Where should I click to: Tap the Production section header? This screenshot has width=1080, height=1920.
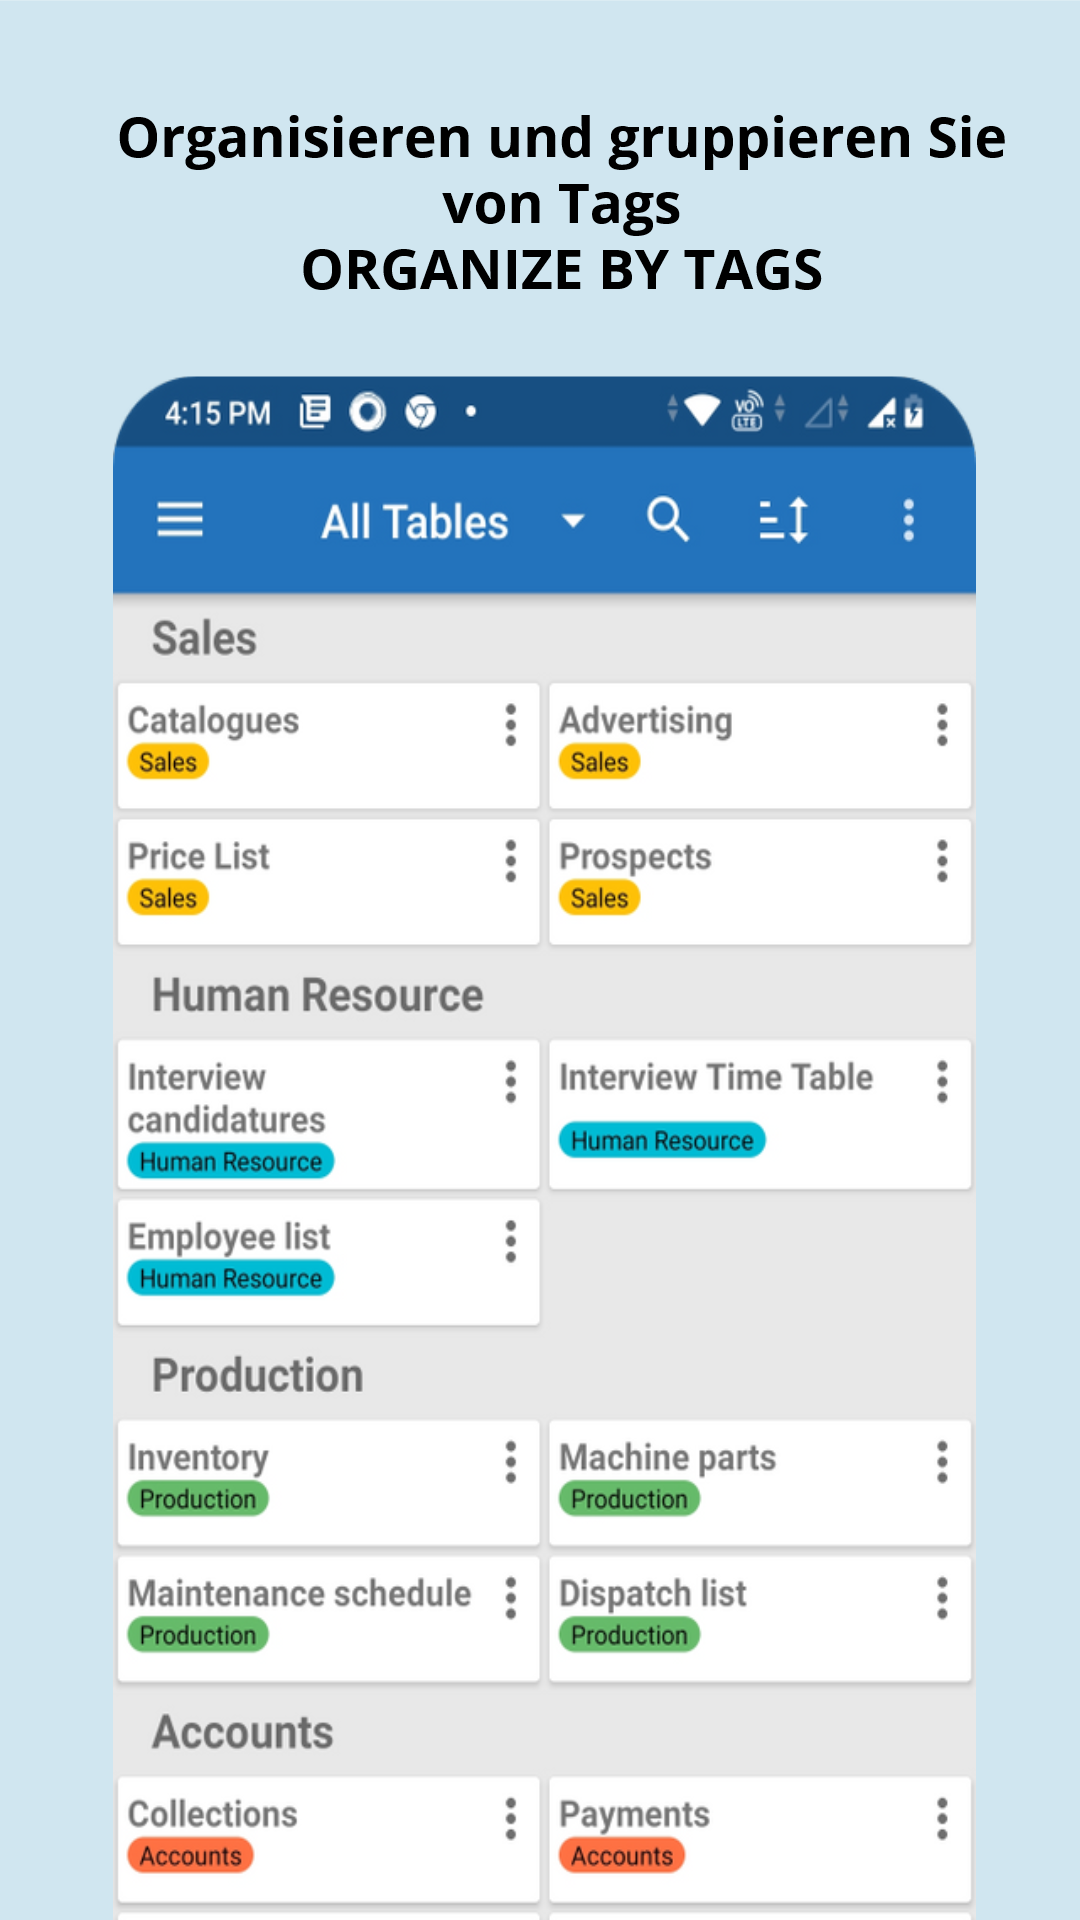tap(258, 1376)
